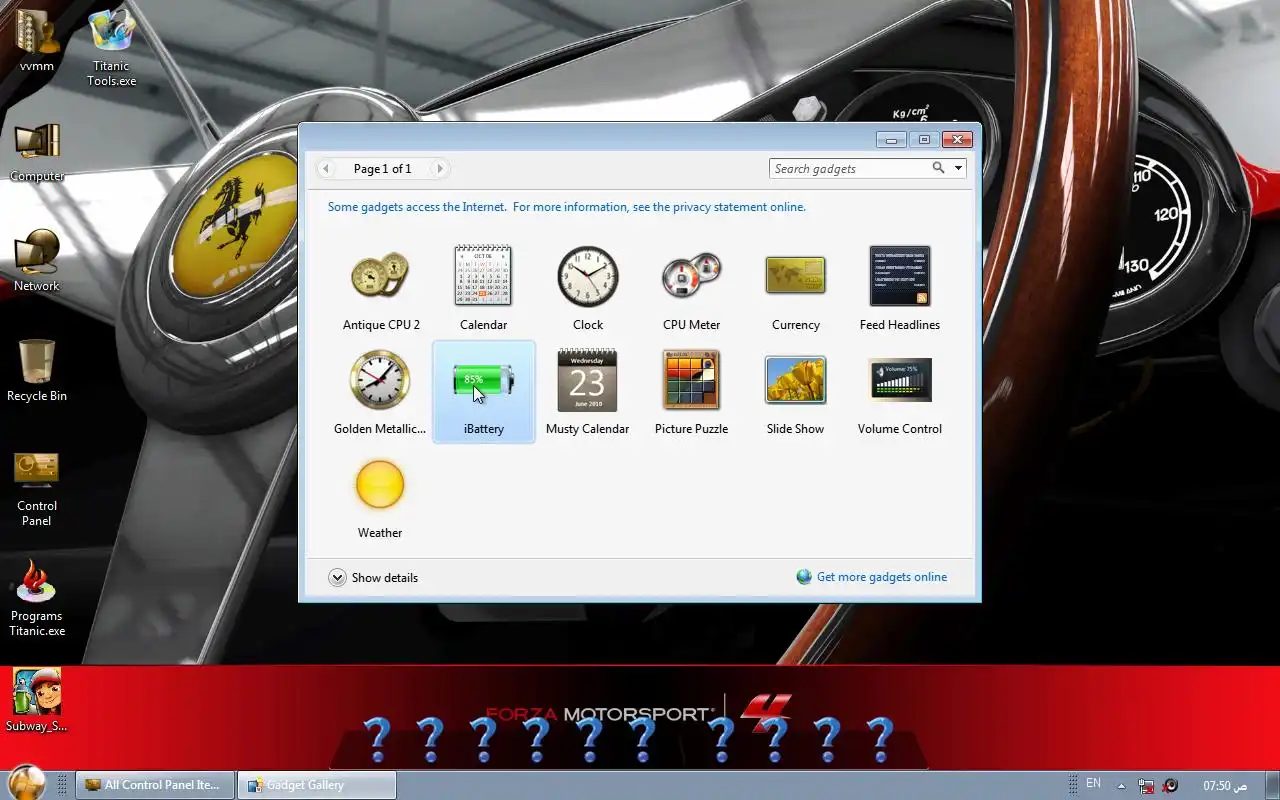Open Get more gadgets online link
This screenshot has width=1280, height=800.
(881, 577)
